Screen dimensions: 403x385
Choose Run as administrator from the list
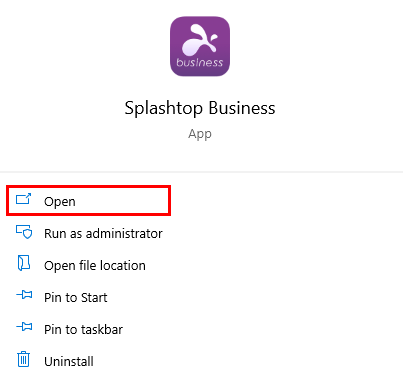103,234
